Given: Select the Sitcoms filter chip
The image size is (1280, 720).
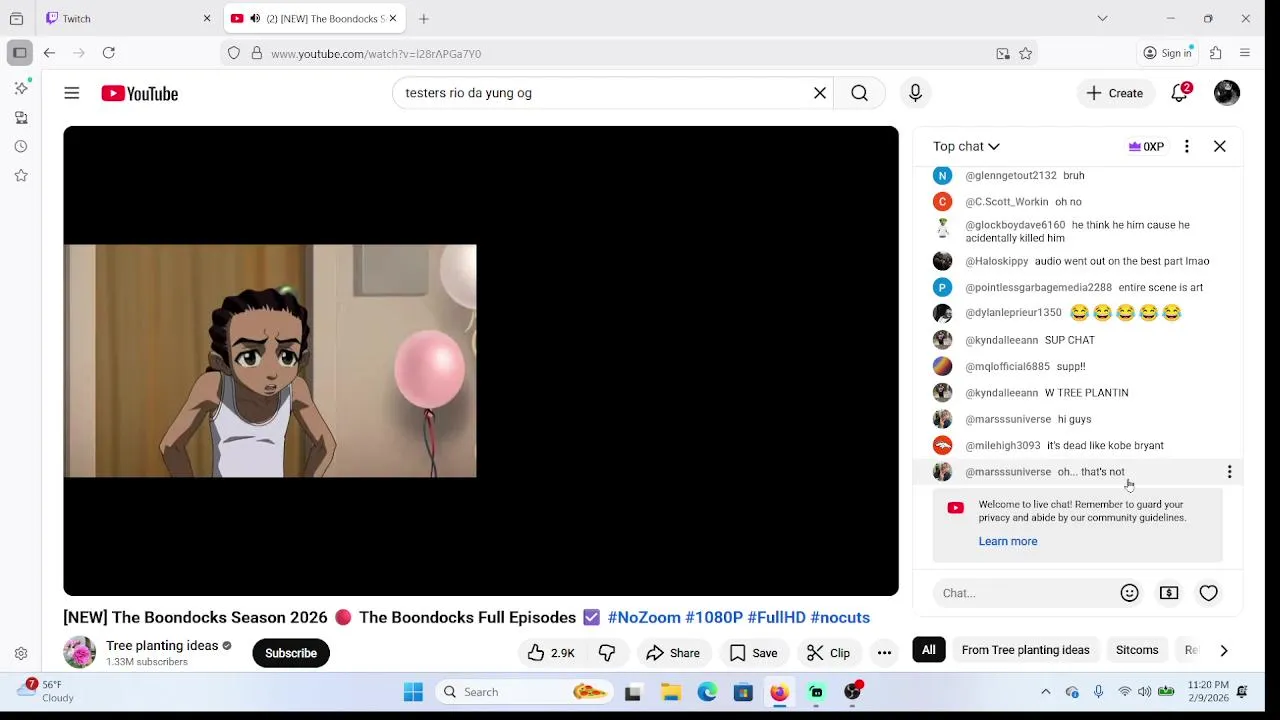Looking at the screenshot, I should 1137,650.
